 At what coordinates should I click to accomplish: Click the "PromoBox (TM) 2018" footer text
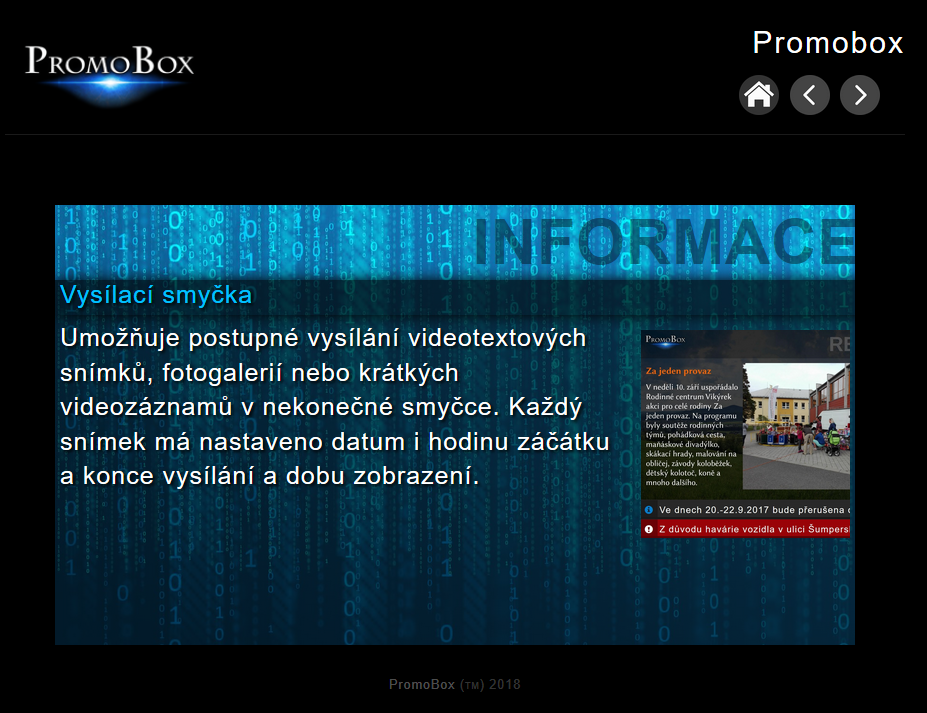tap(455, 685)
